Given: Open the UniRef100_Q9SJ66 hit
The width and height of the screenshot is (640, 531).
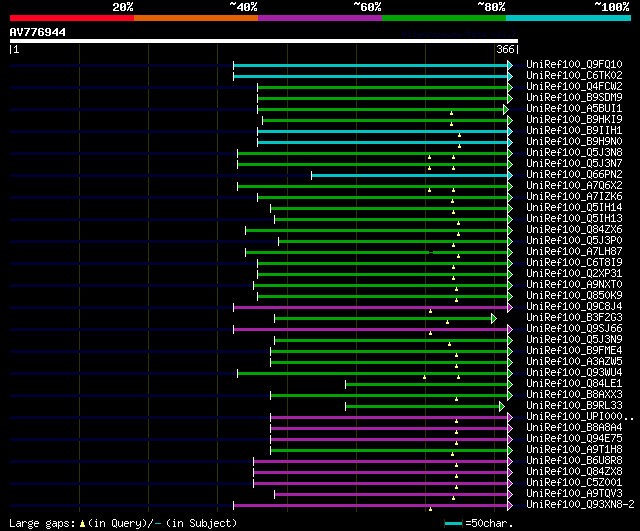Looking at the screenshot, I should (x=574, y=329).
